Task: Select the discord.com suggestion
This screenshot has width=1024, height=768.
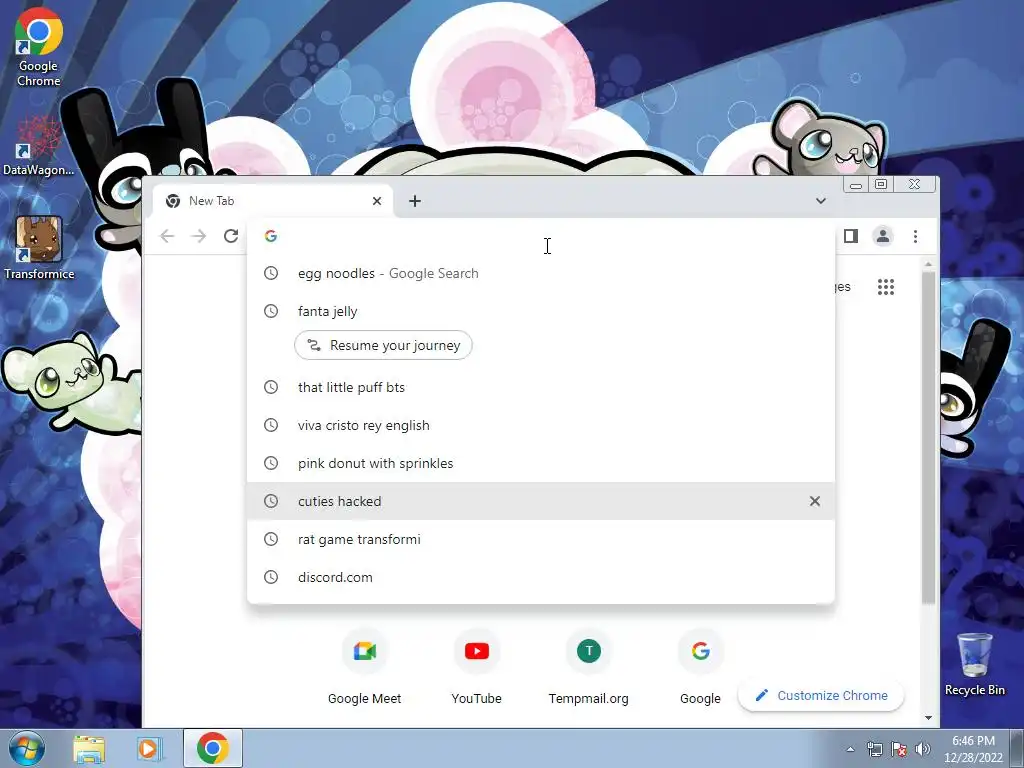Action: (541, 577)
